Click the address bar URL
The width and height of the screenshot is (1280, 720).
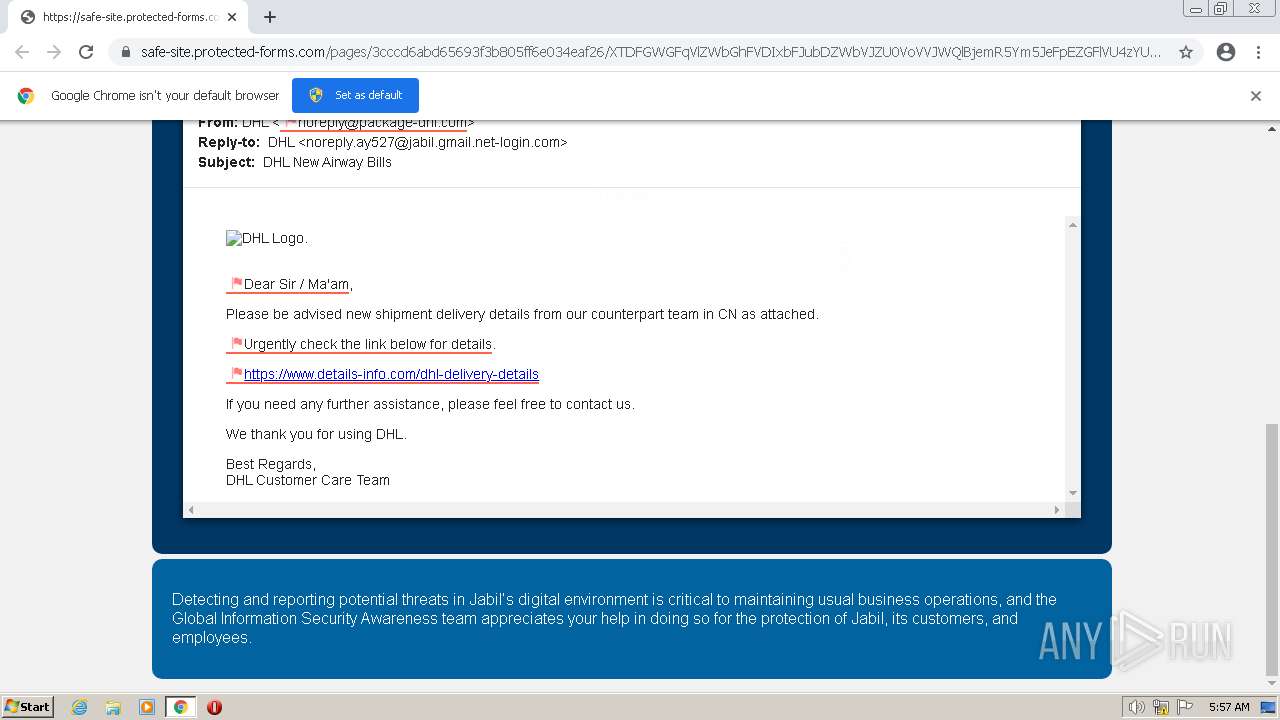651,52
